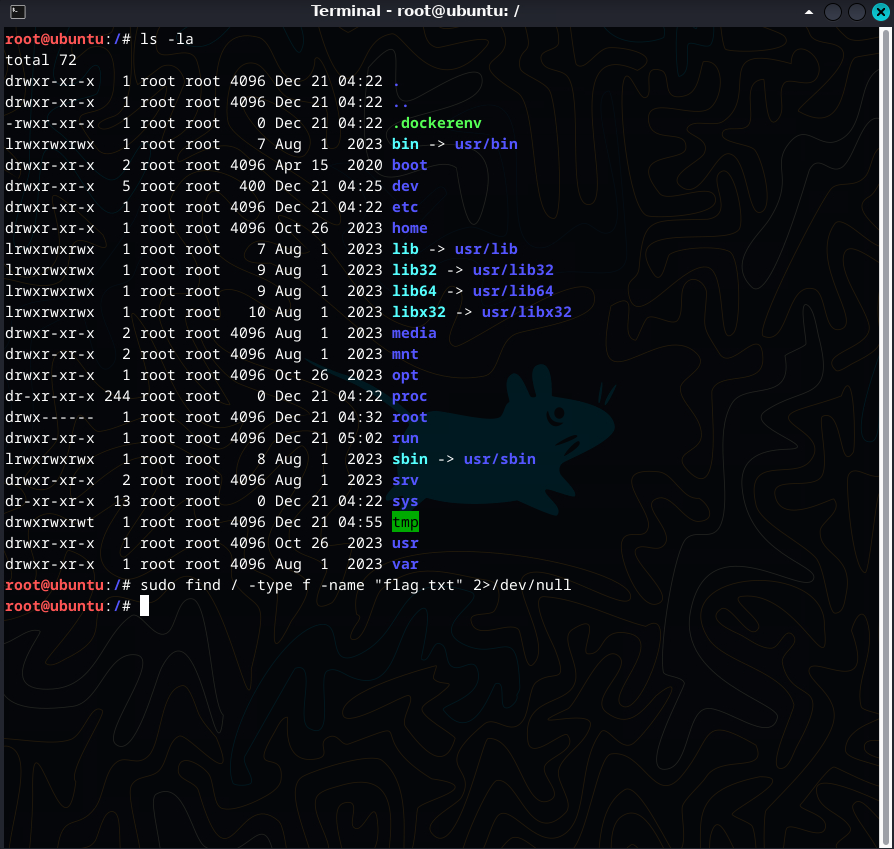Image resolution: width=894 pixels, height=849 pixels.
Task: Click the cursor block at the last prompt
Action: (x=145, y=606)
